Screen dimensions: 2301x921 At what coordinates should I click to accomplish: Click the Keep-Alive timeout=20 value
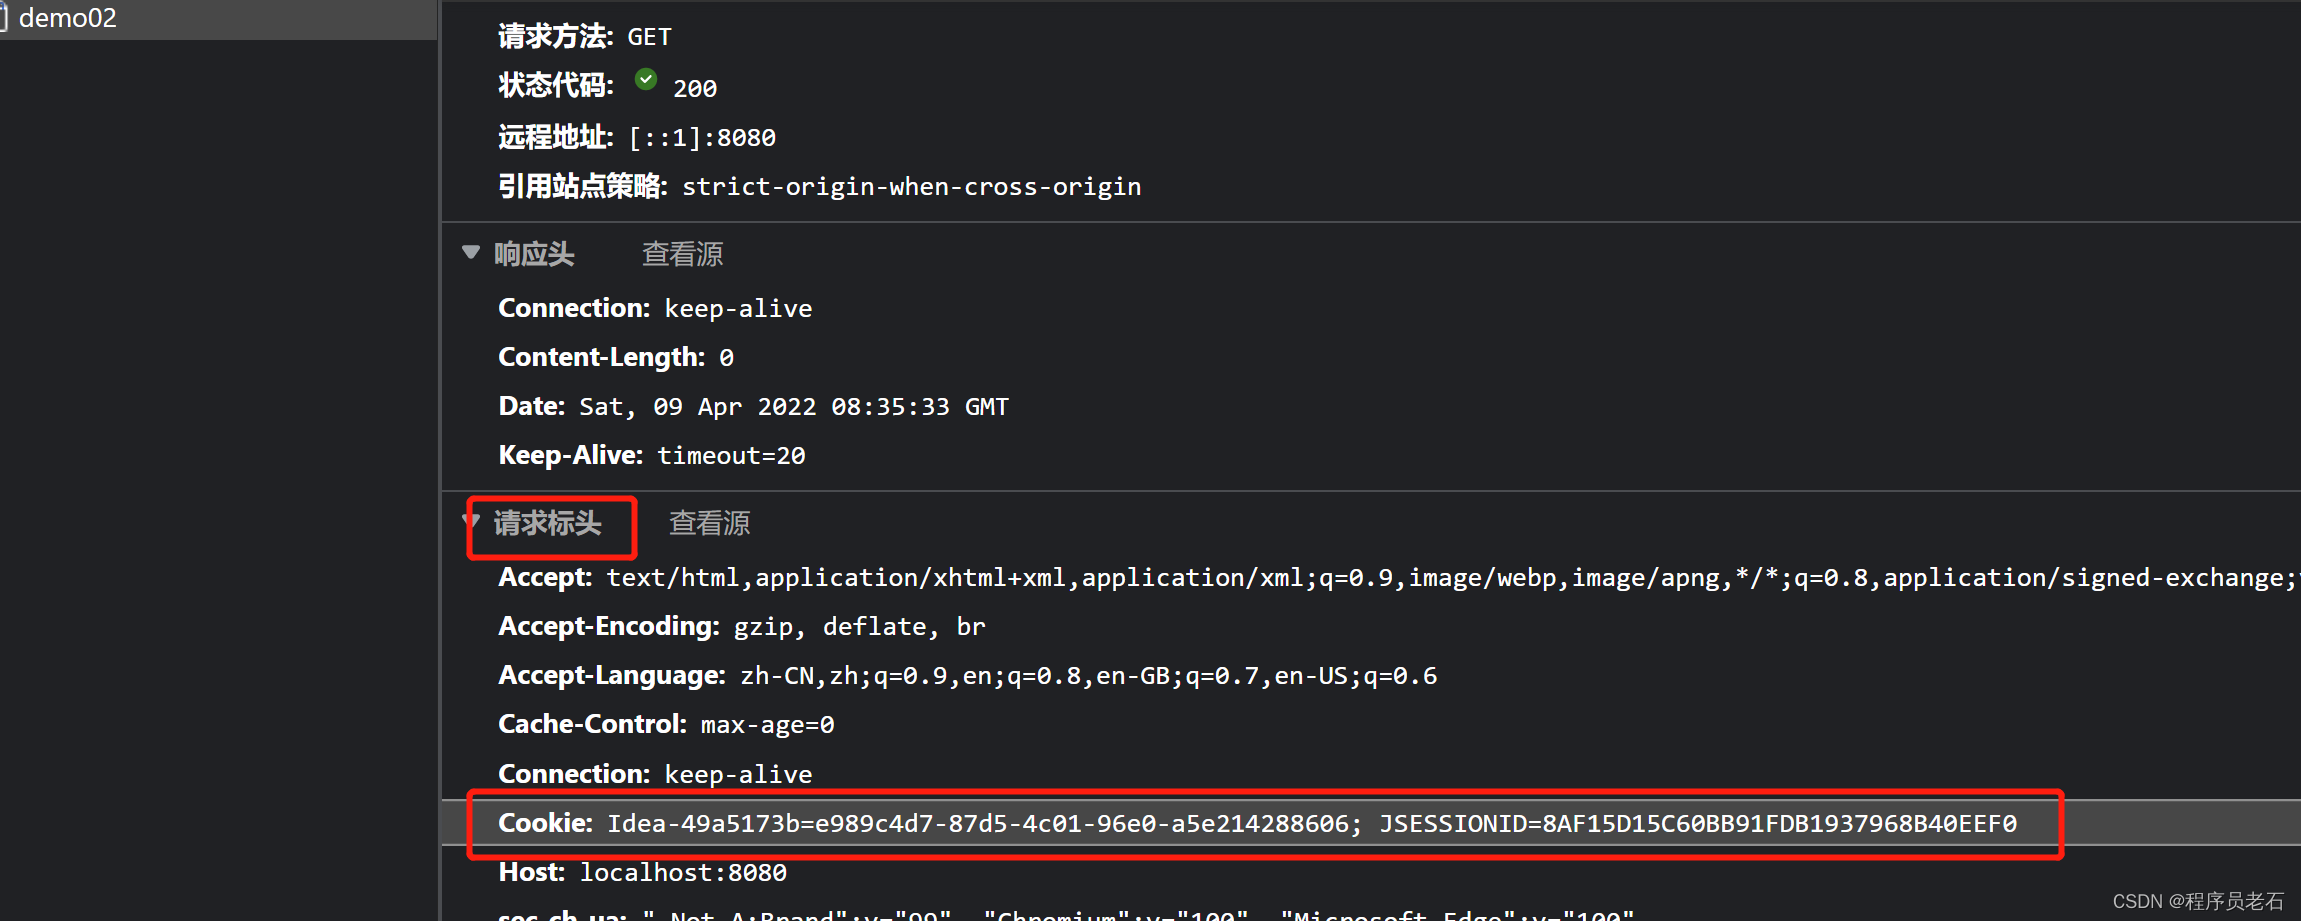tap(731, 456)
